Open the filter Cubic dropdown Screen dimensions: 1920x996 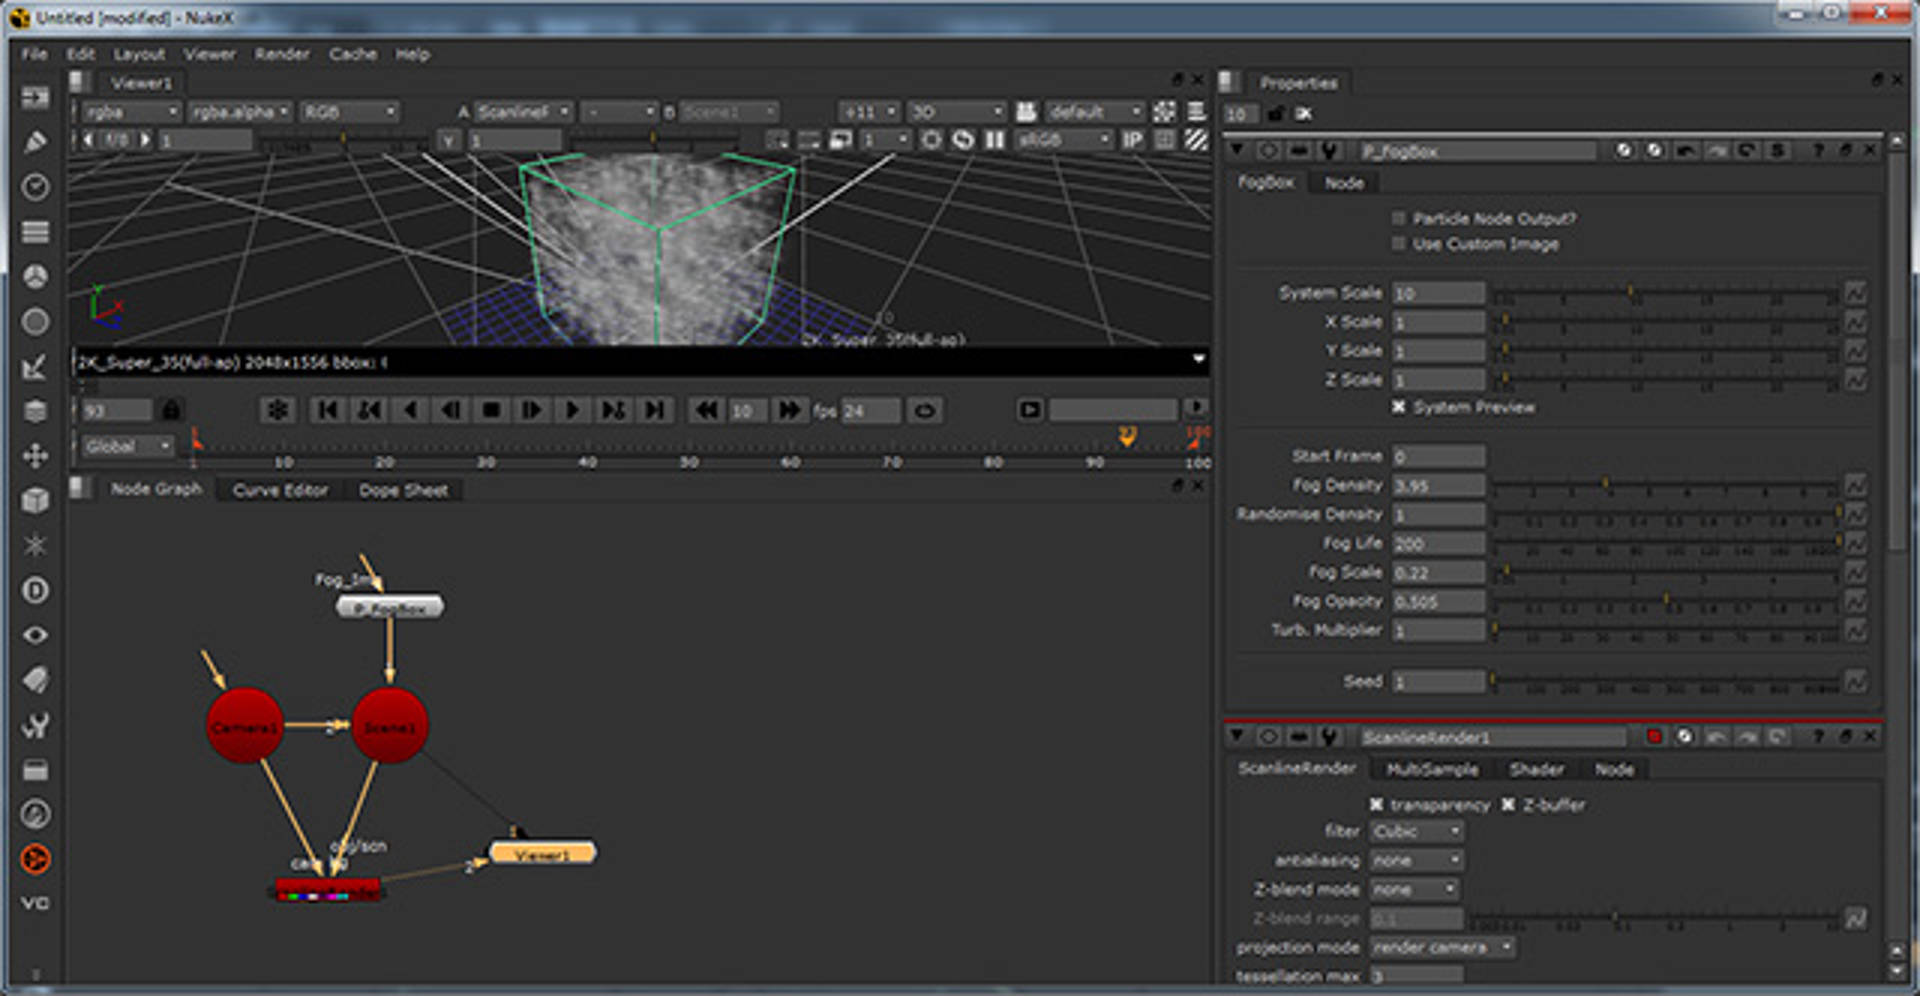[1416, 832]
